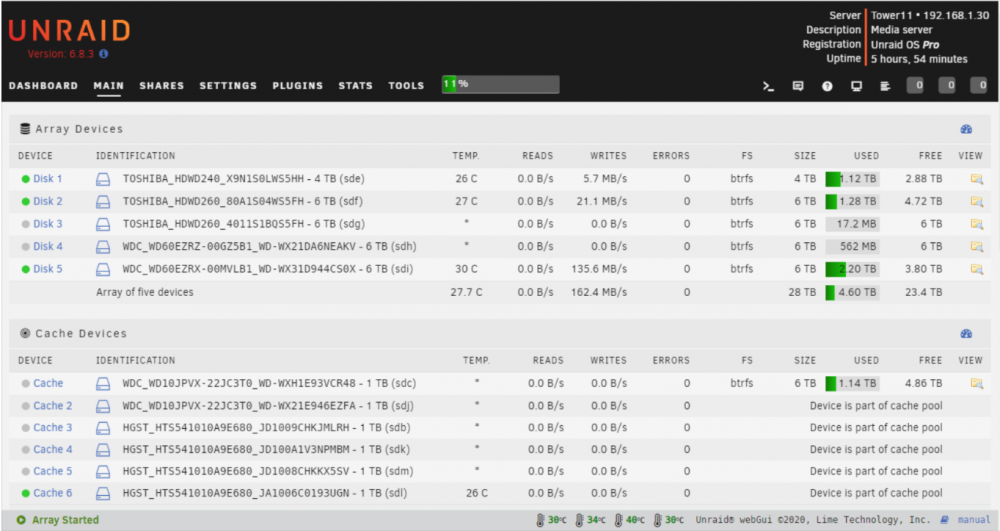Click the drive icon for Cache 3
The width and height of the screenshot is (1000, 531).
point(103,428)
